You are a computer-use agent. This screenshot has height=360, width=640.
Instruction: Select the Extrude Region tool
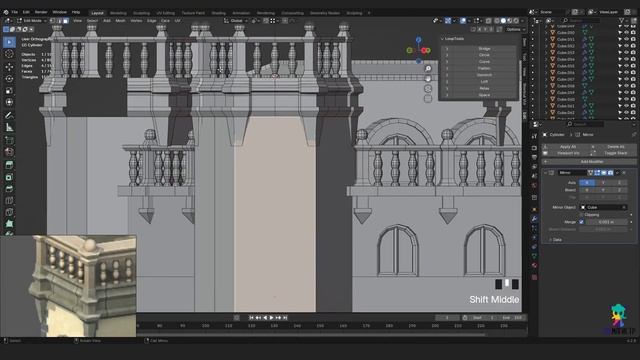(x=9, y=164)
